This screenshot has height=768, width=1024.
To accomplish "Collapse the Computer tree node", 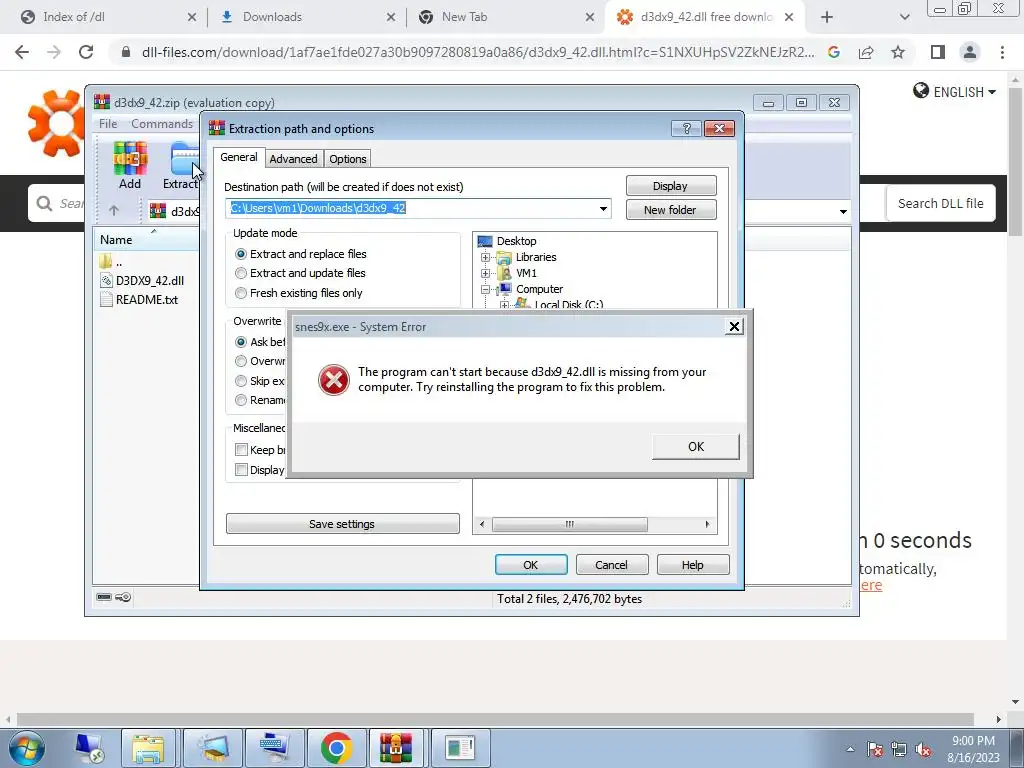I will pos(485,289).
